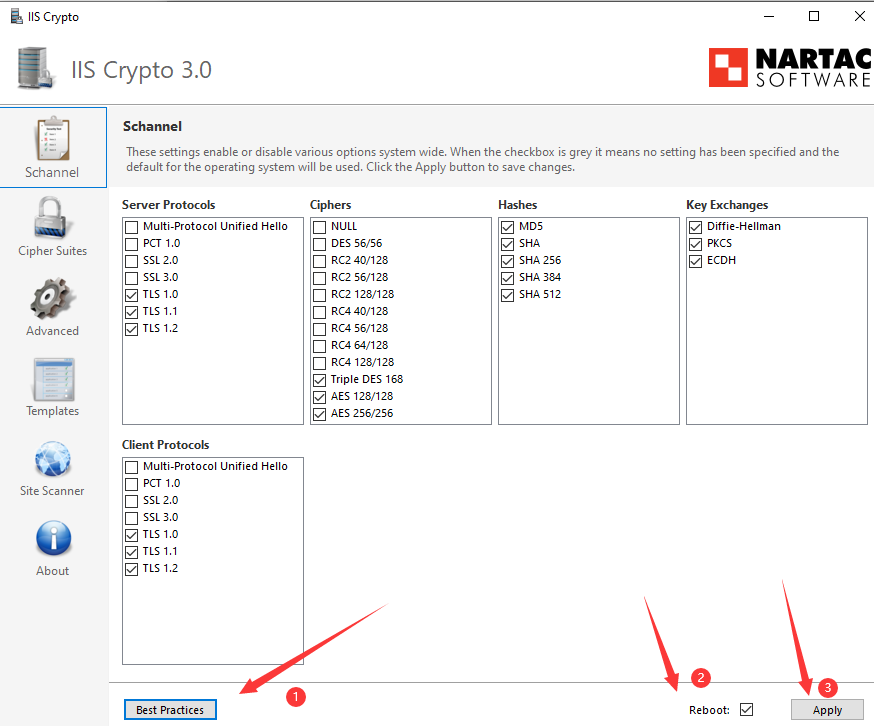Enable the RC4 128/128 cipher checkbox
Viewport: 874px width, 726px height.
point(319,363)
